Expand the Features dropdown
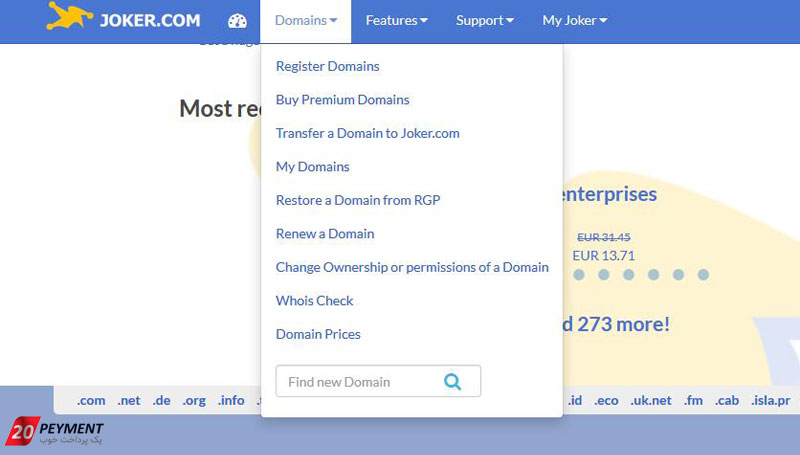800x455 pixels. click(x=396, y=21)
